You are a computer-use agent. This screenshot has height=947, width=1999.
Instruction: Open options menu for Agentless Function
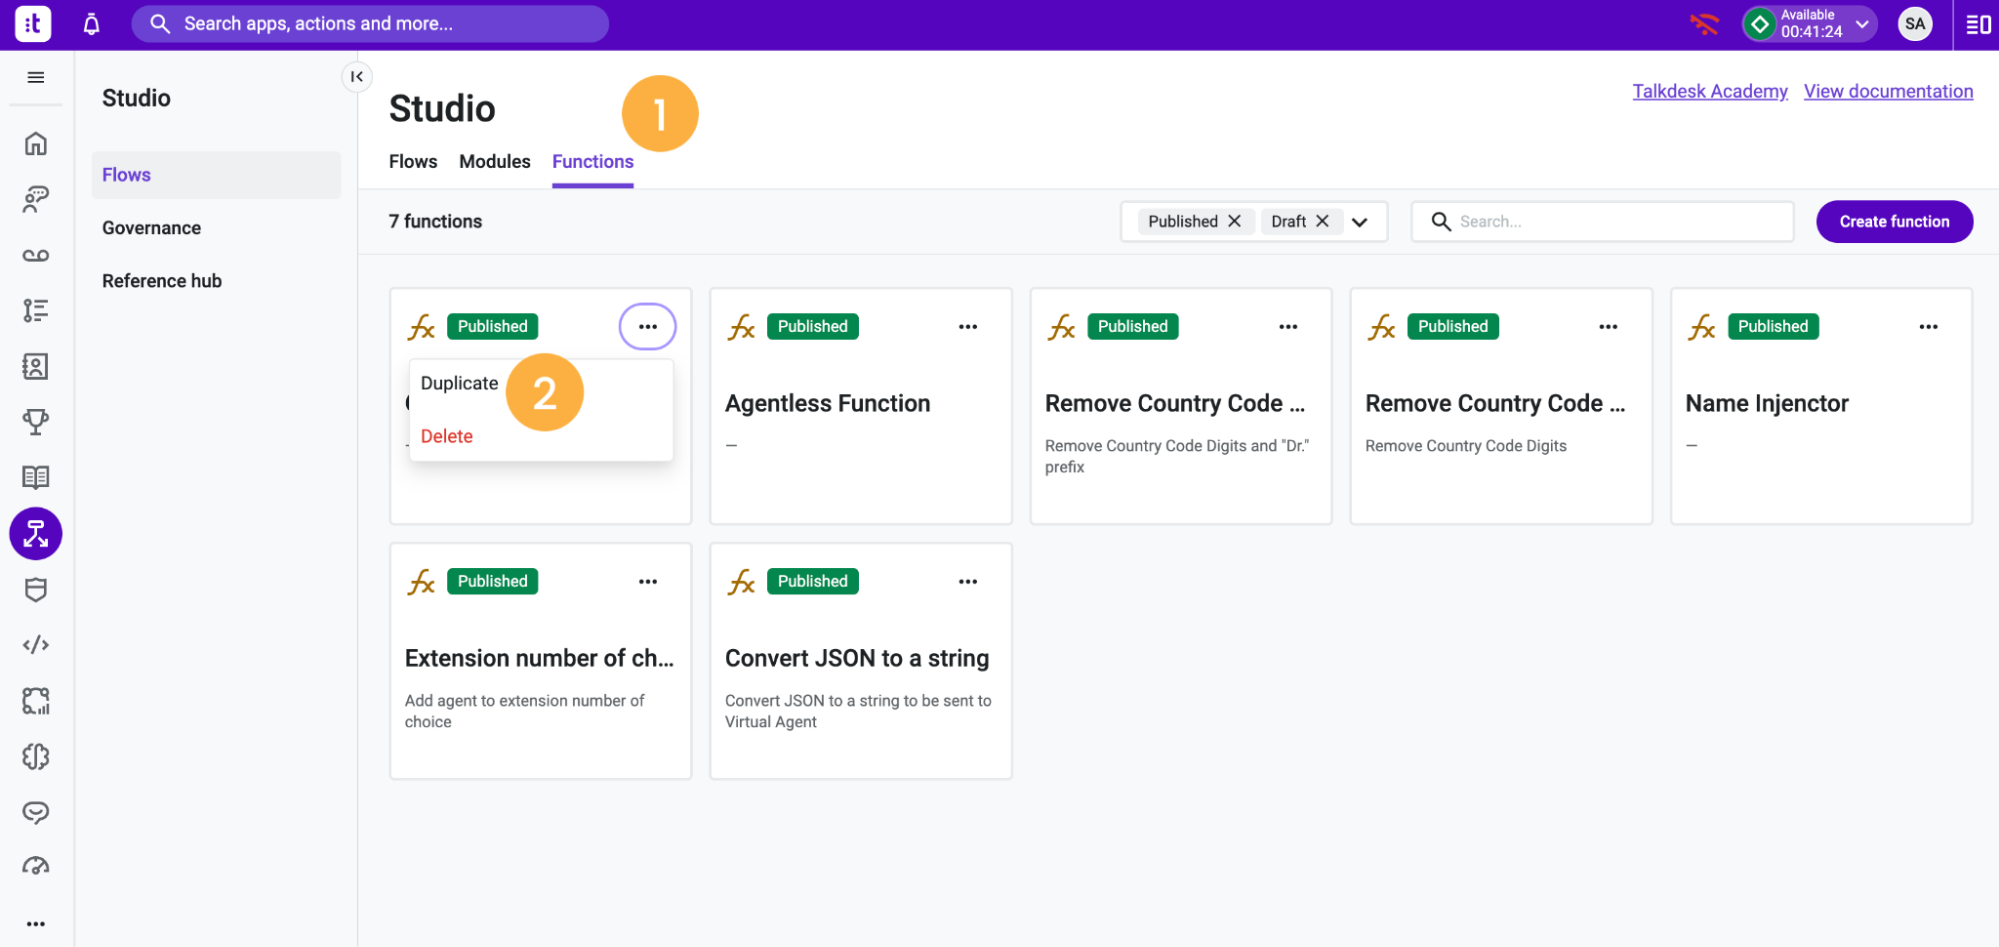click(x=968, y=327)
